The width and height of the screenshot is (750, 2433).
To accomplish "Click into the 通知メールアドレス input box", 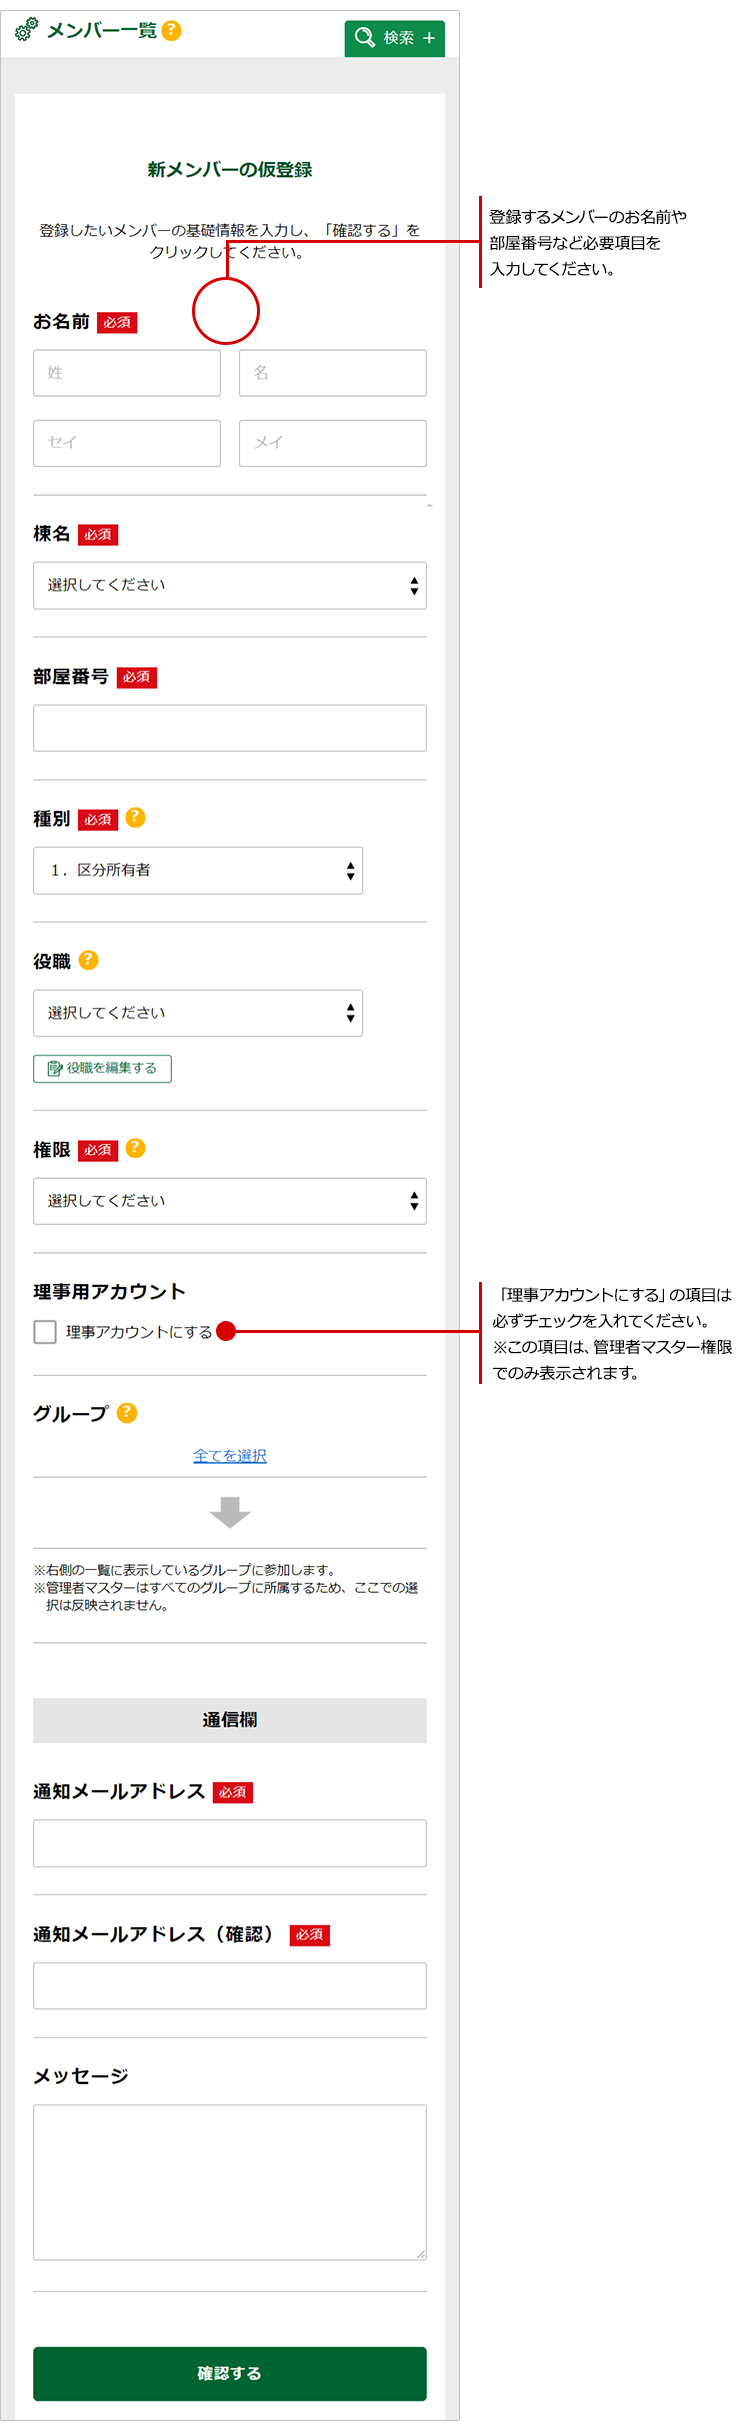I will [x=229, y=1843].
